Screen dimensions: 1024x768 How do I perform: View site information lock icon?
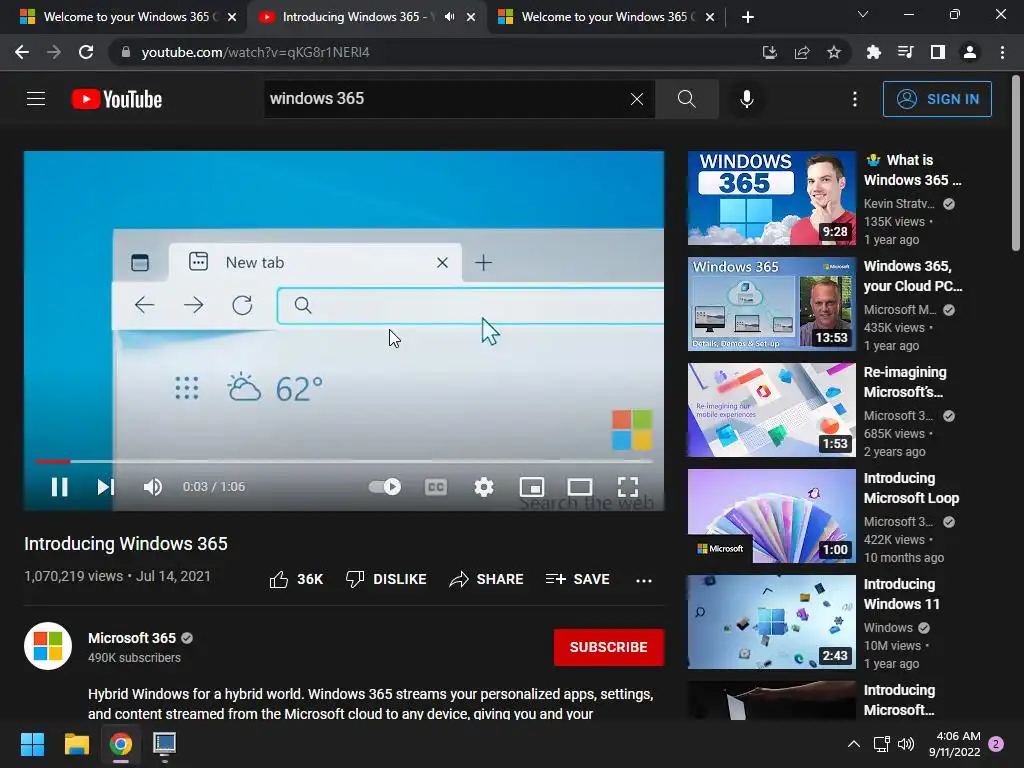[x=126, y=52]
